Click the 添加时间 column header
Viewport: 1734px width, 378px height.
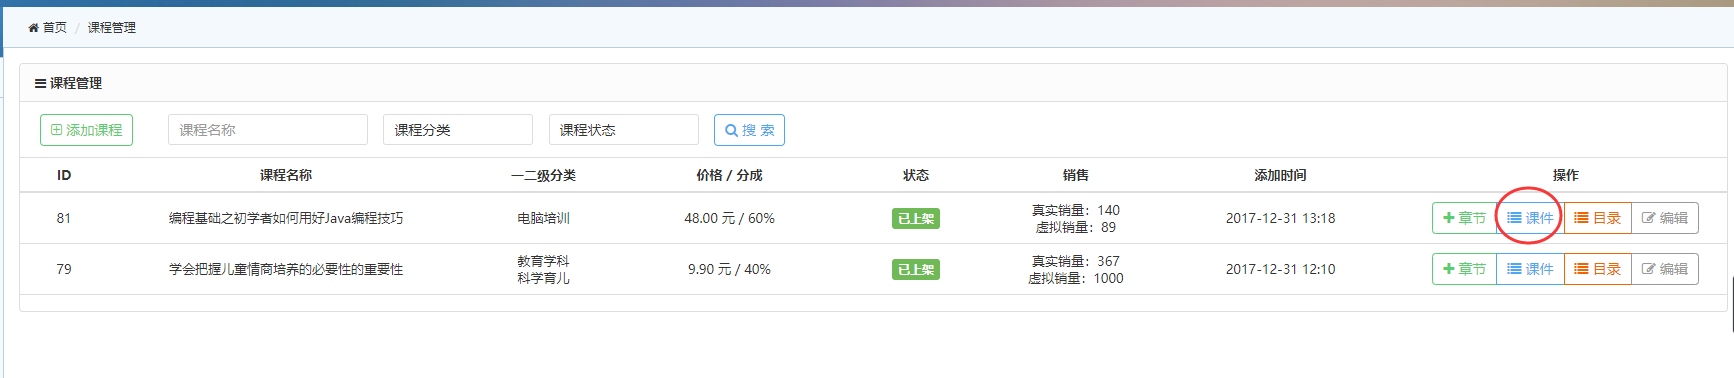click(1281, 175)
